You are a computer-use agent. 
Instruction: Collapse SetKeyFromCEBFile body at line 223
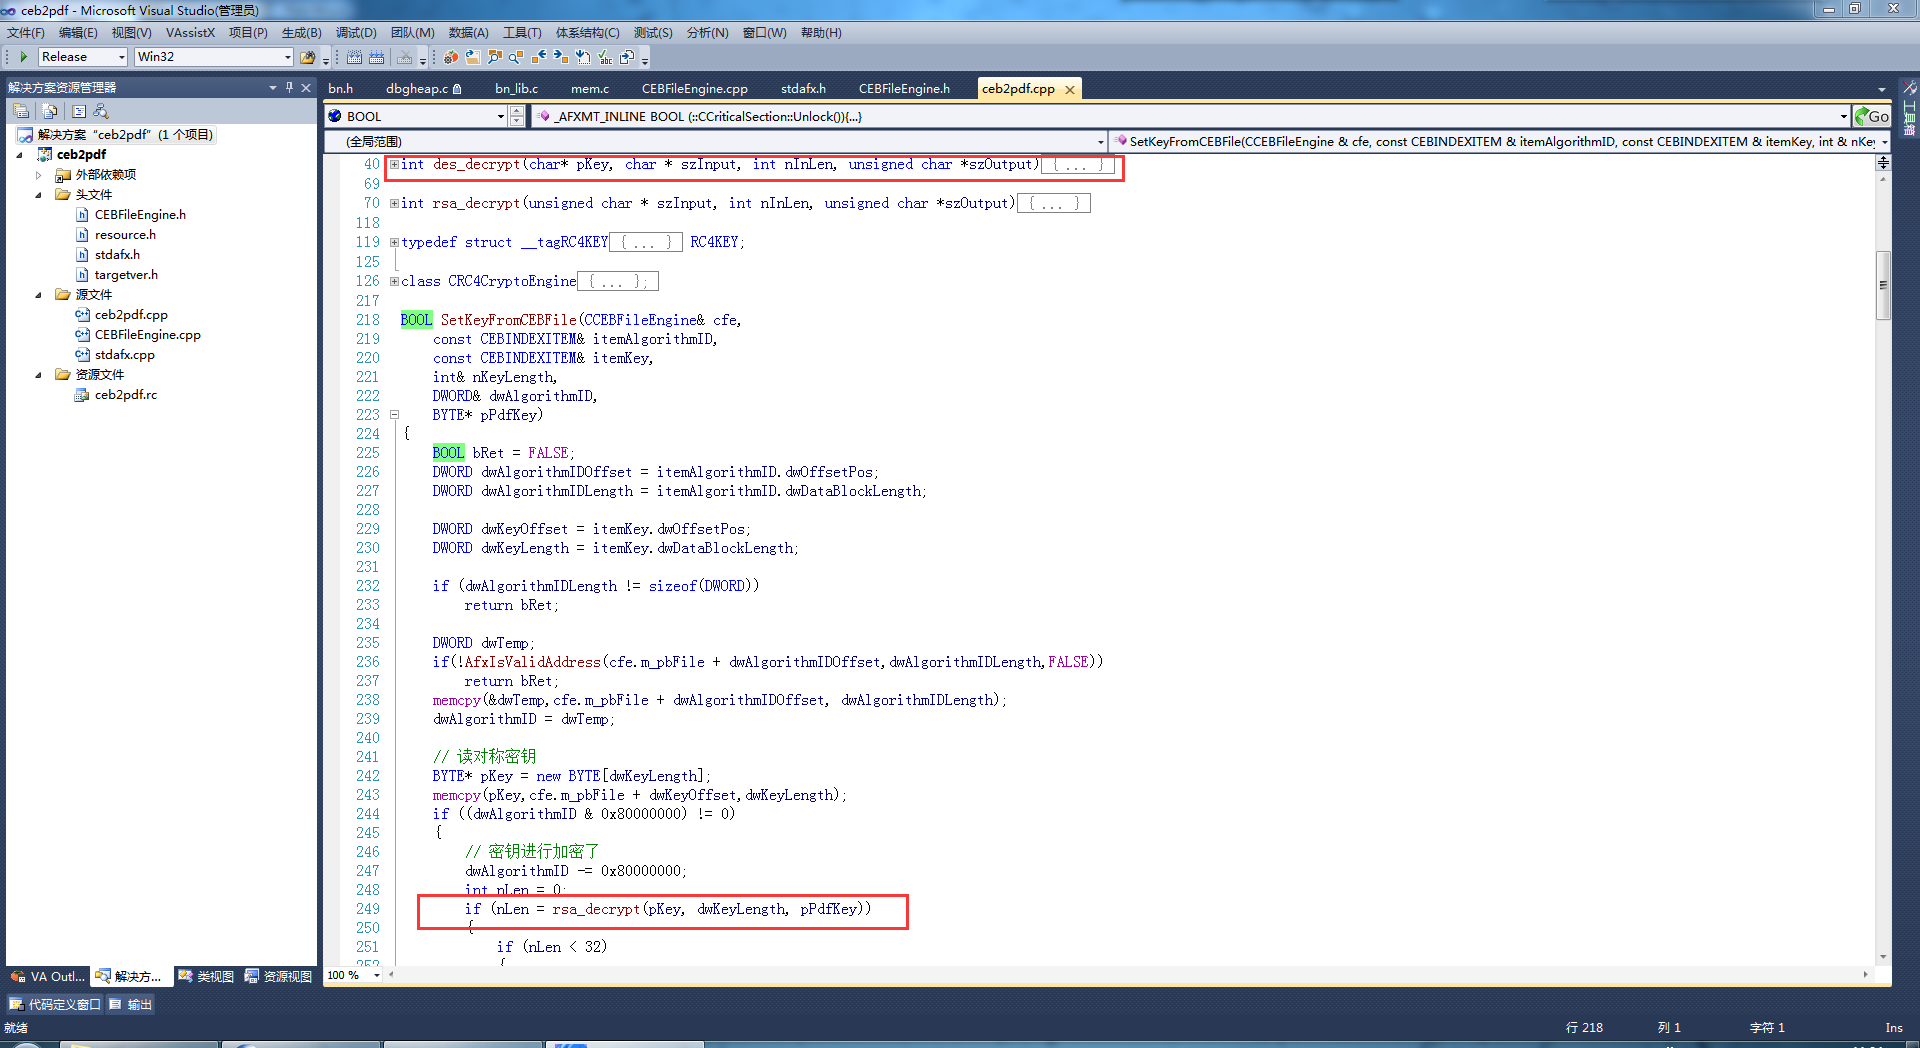[x=394, y=414]
